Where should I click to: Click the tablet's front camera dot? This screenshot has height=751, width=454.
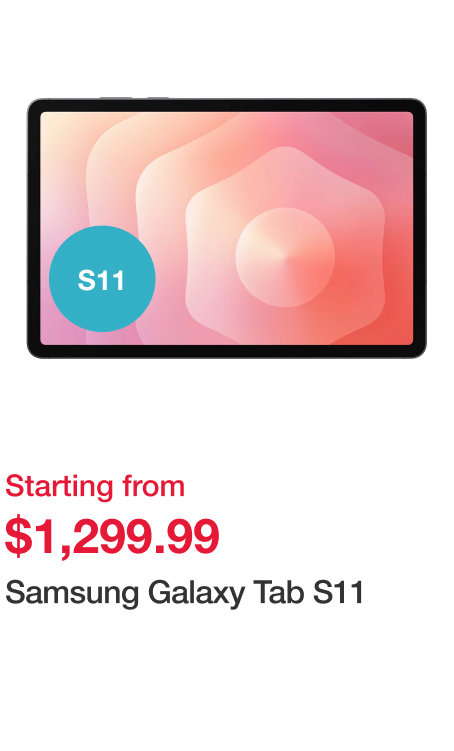pyautogui.click(x=227, y=105)
